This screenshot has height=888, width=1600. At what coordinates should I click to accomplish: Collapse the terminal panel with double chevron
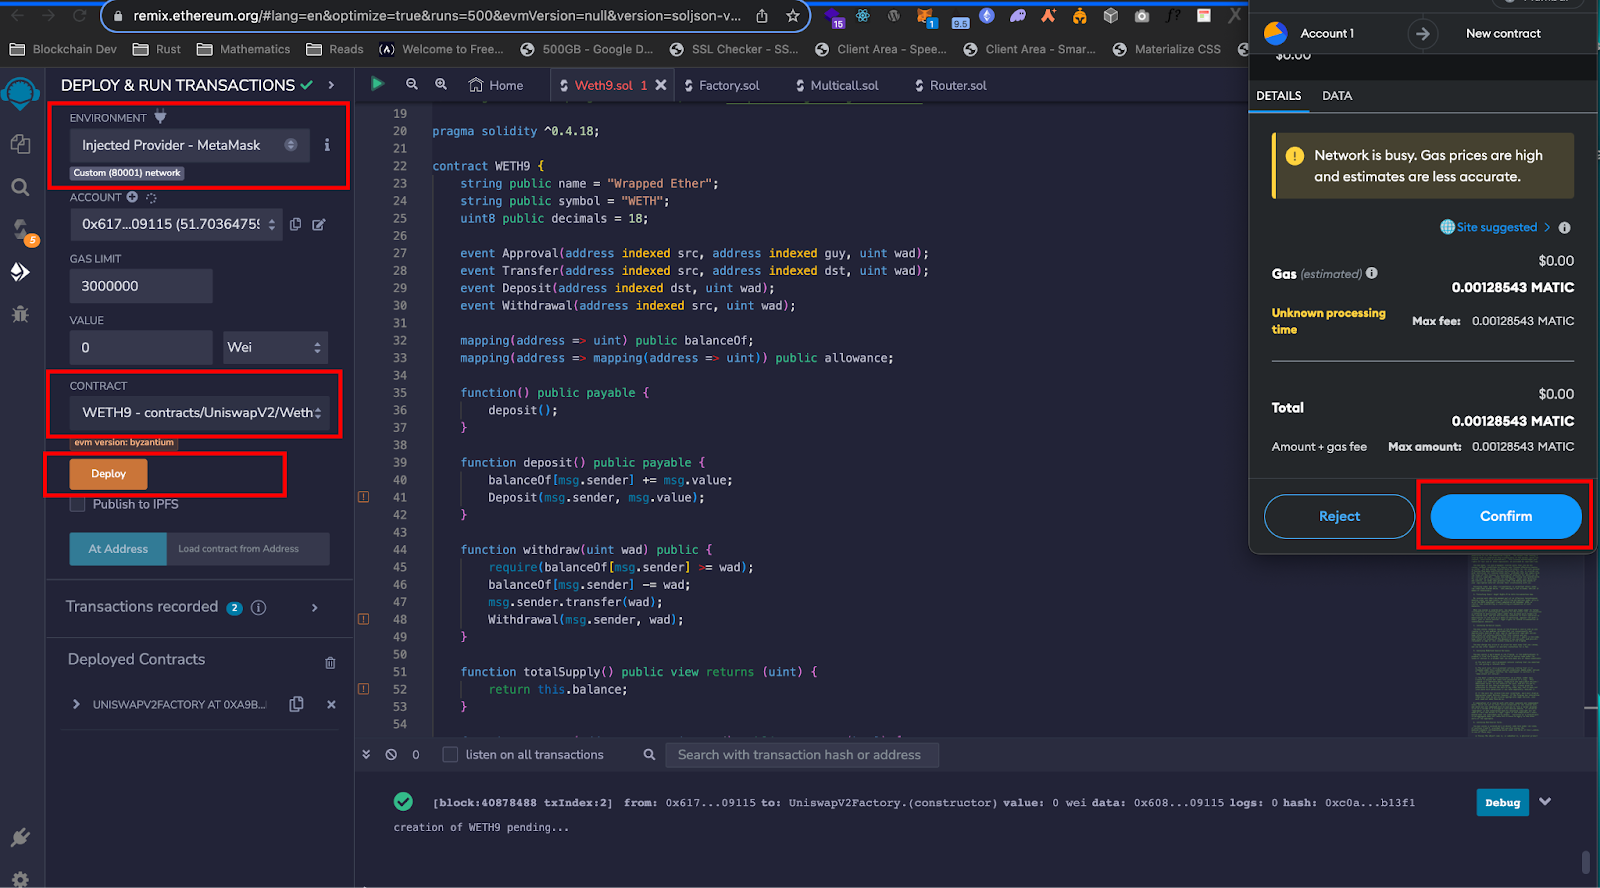(366, 755)
